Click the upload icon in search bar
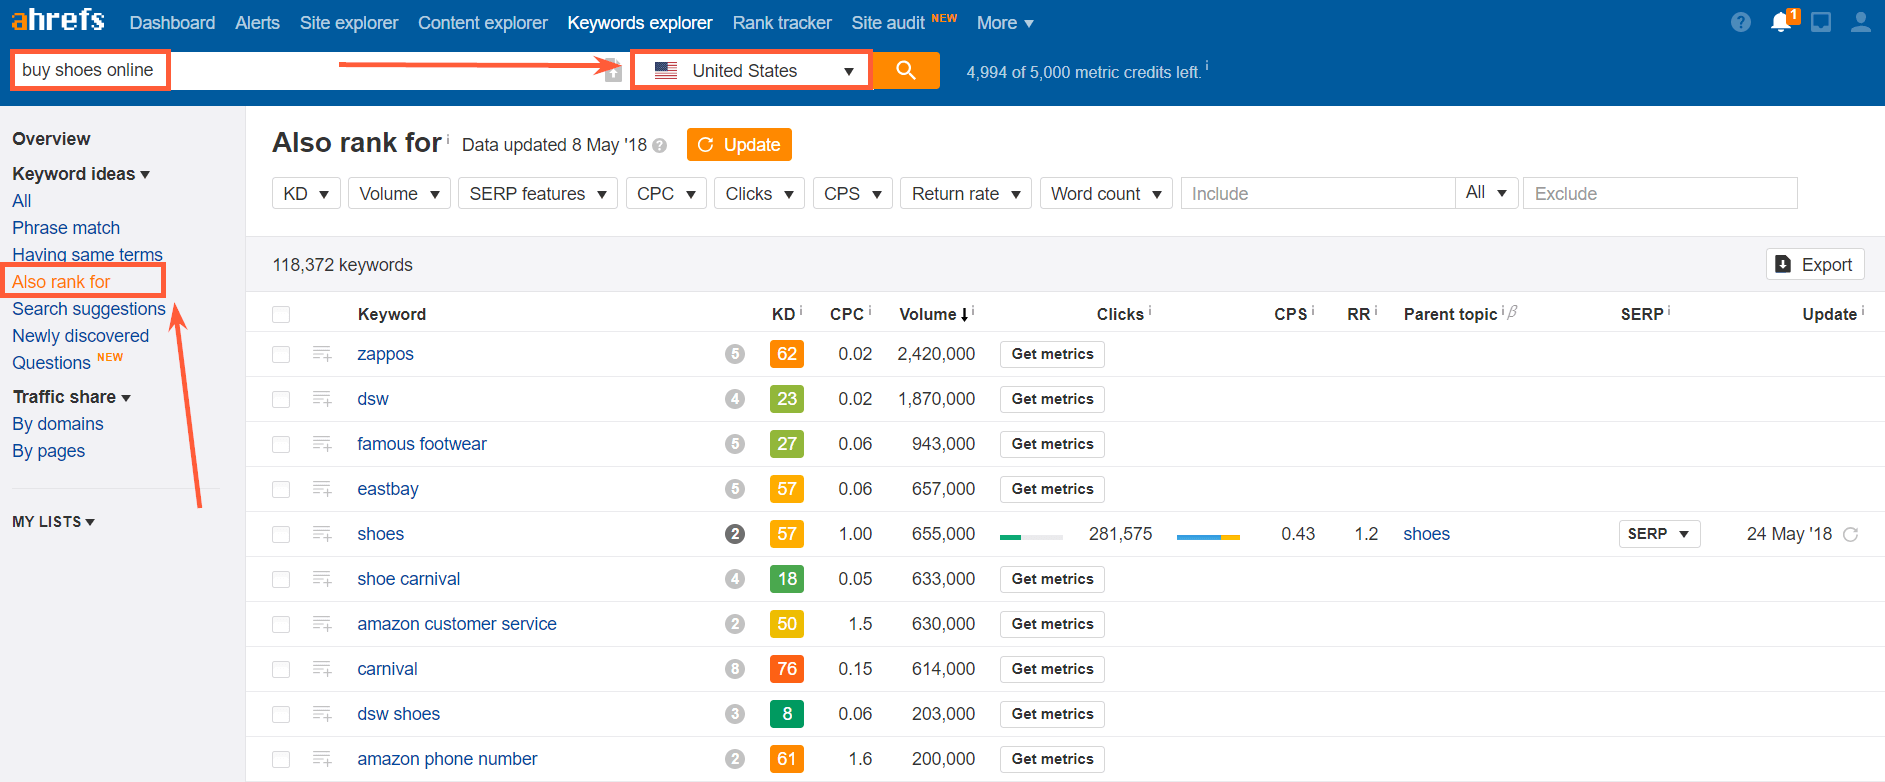 (x=613, y=71)
